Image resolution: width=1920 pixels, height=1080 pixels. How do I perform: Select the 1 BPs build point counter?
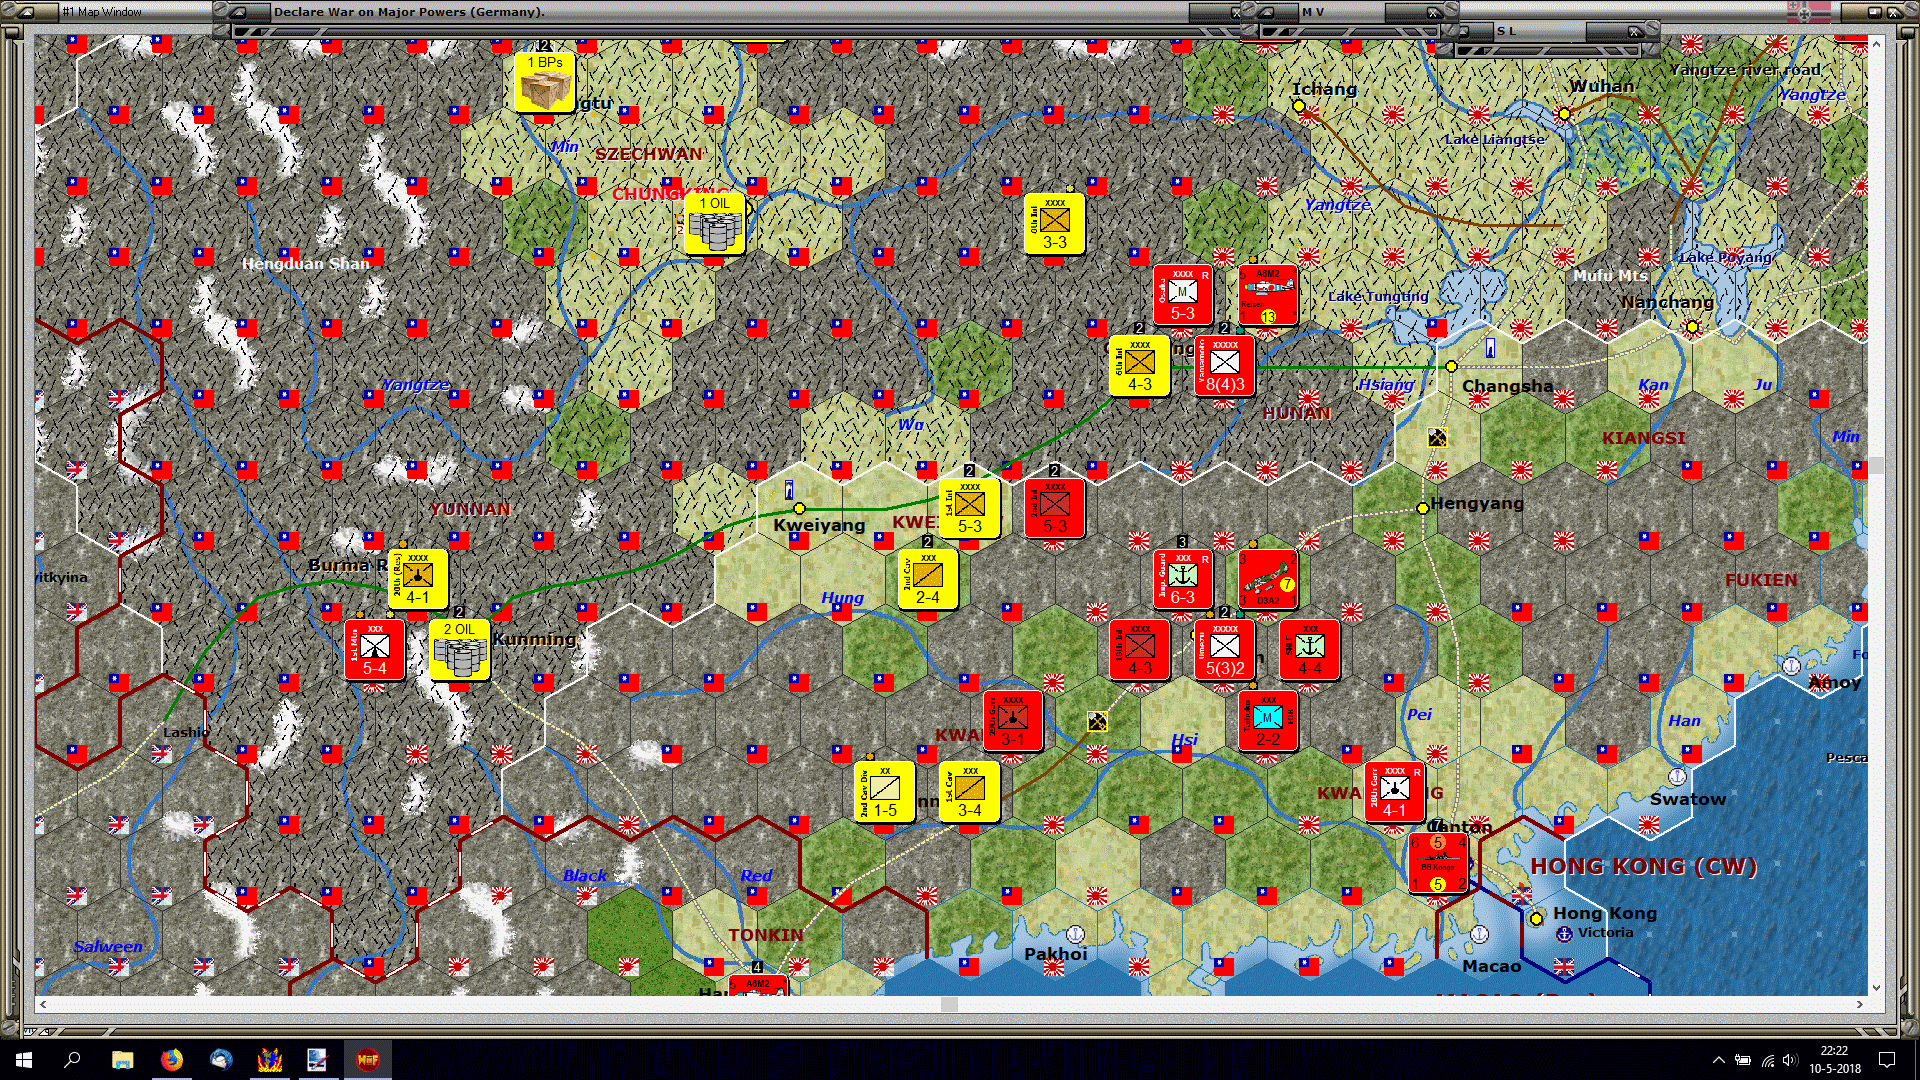[x=545, y=82]
